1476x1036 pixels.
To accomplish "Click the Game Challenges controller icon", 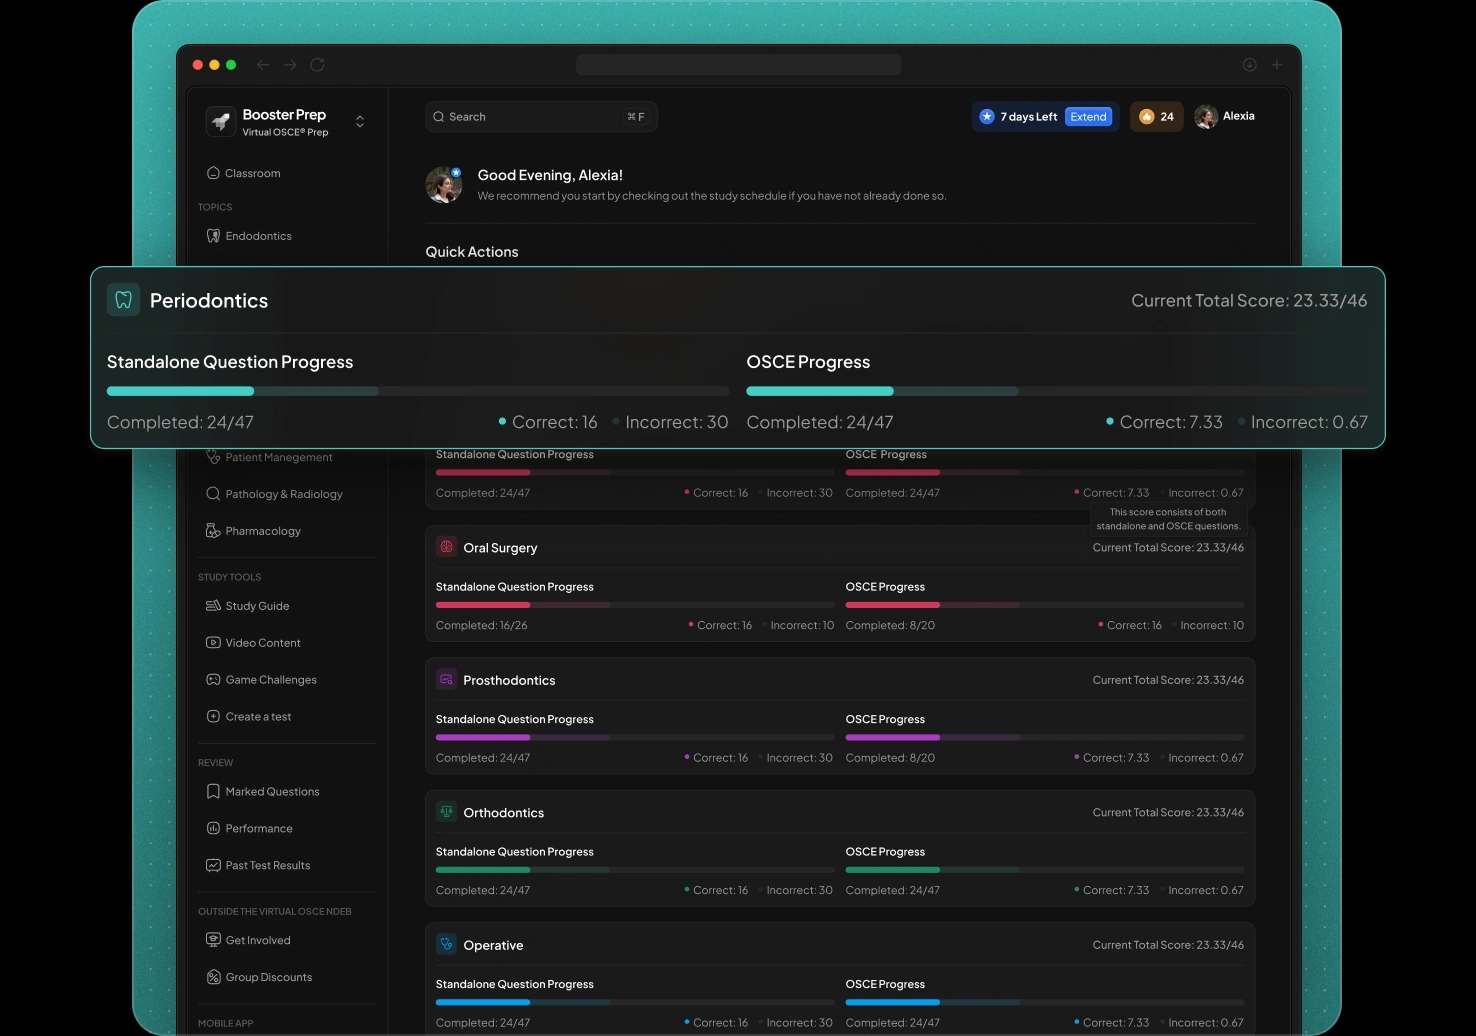I will pyautogui.click(x=213, y=680).
